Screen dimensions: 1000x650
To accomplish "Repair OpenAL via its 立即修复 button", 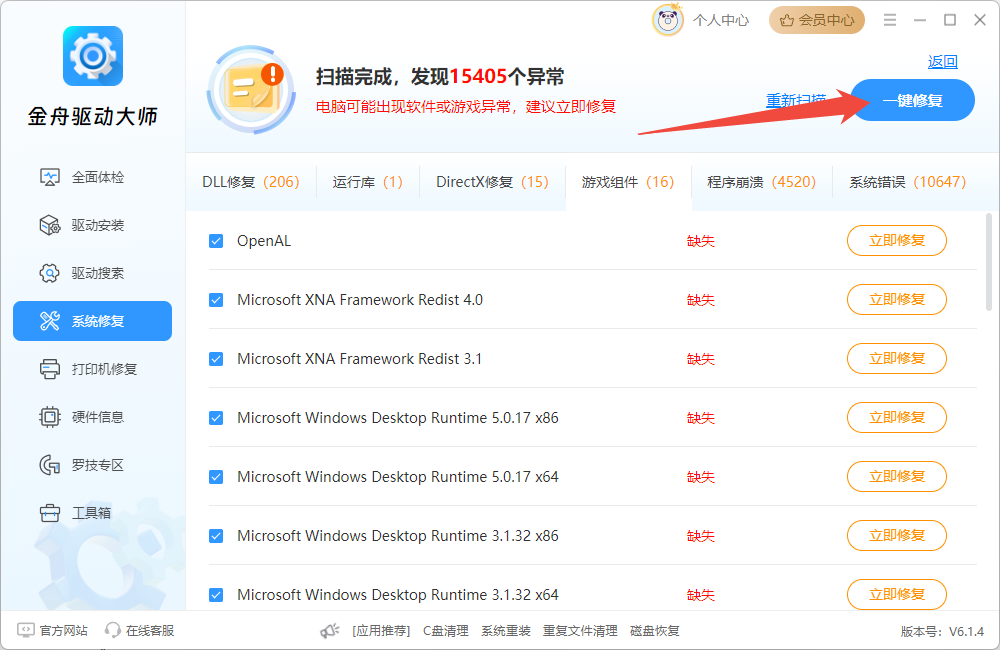I will [x=896, y=240].
